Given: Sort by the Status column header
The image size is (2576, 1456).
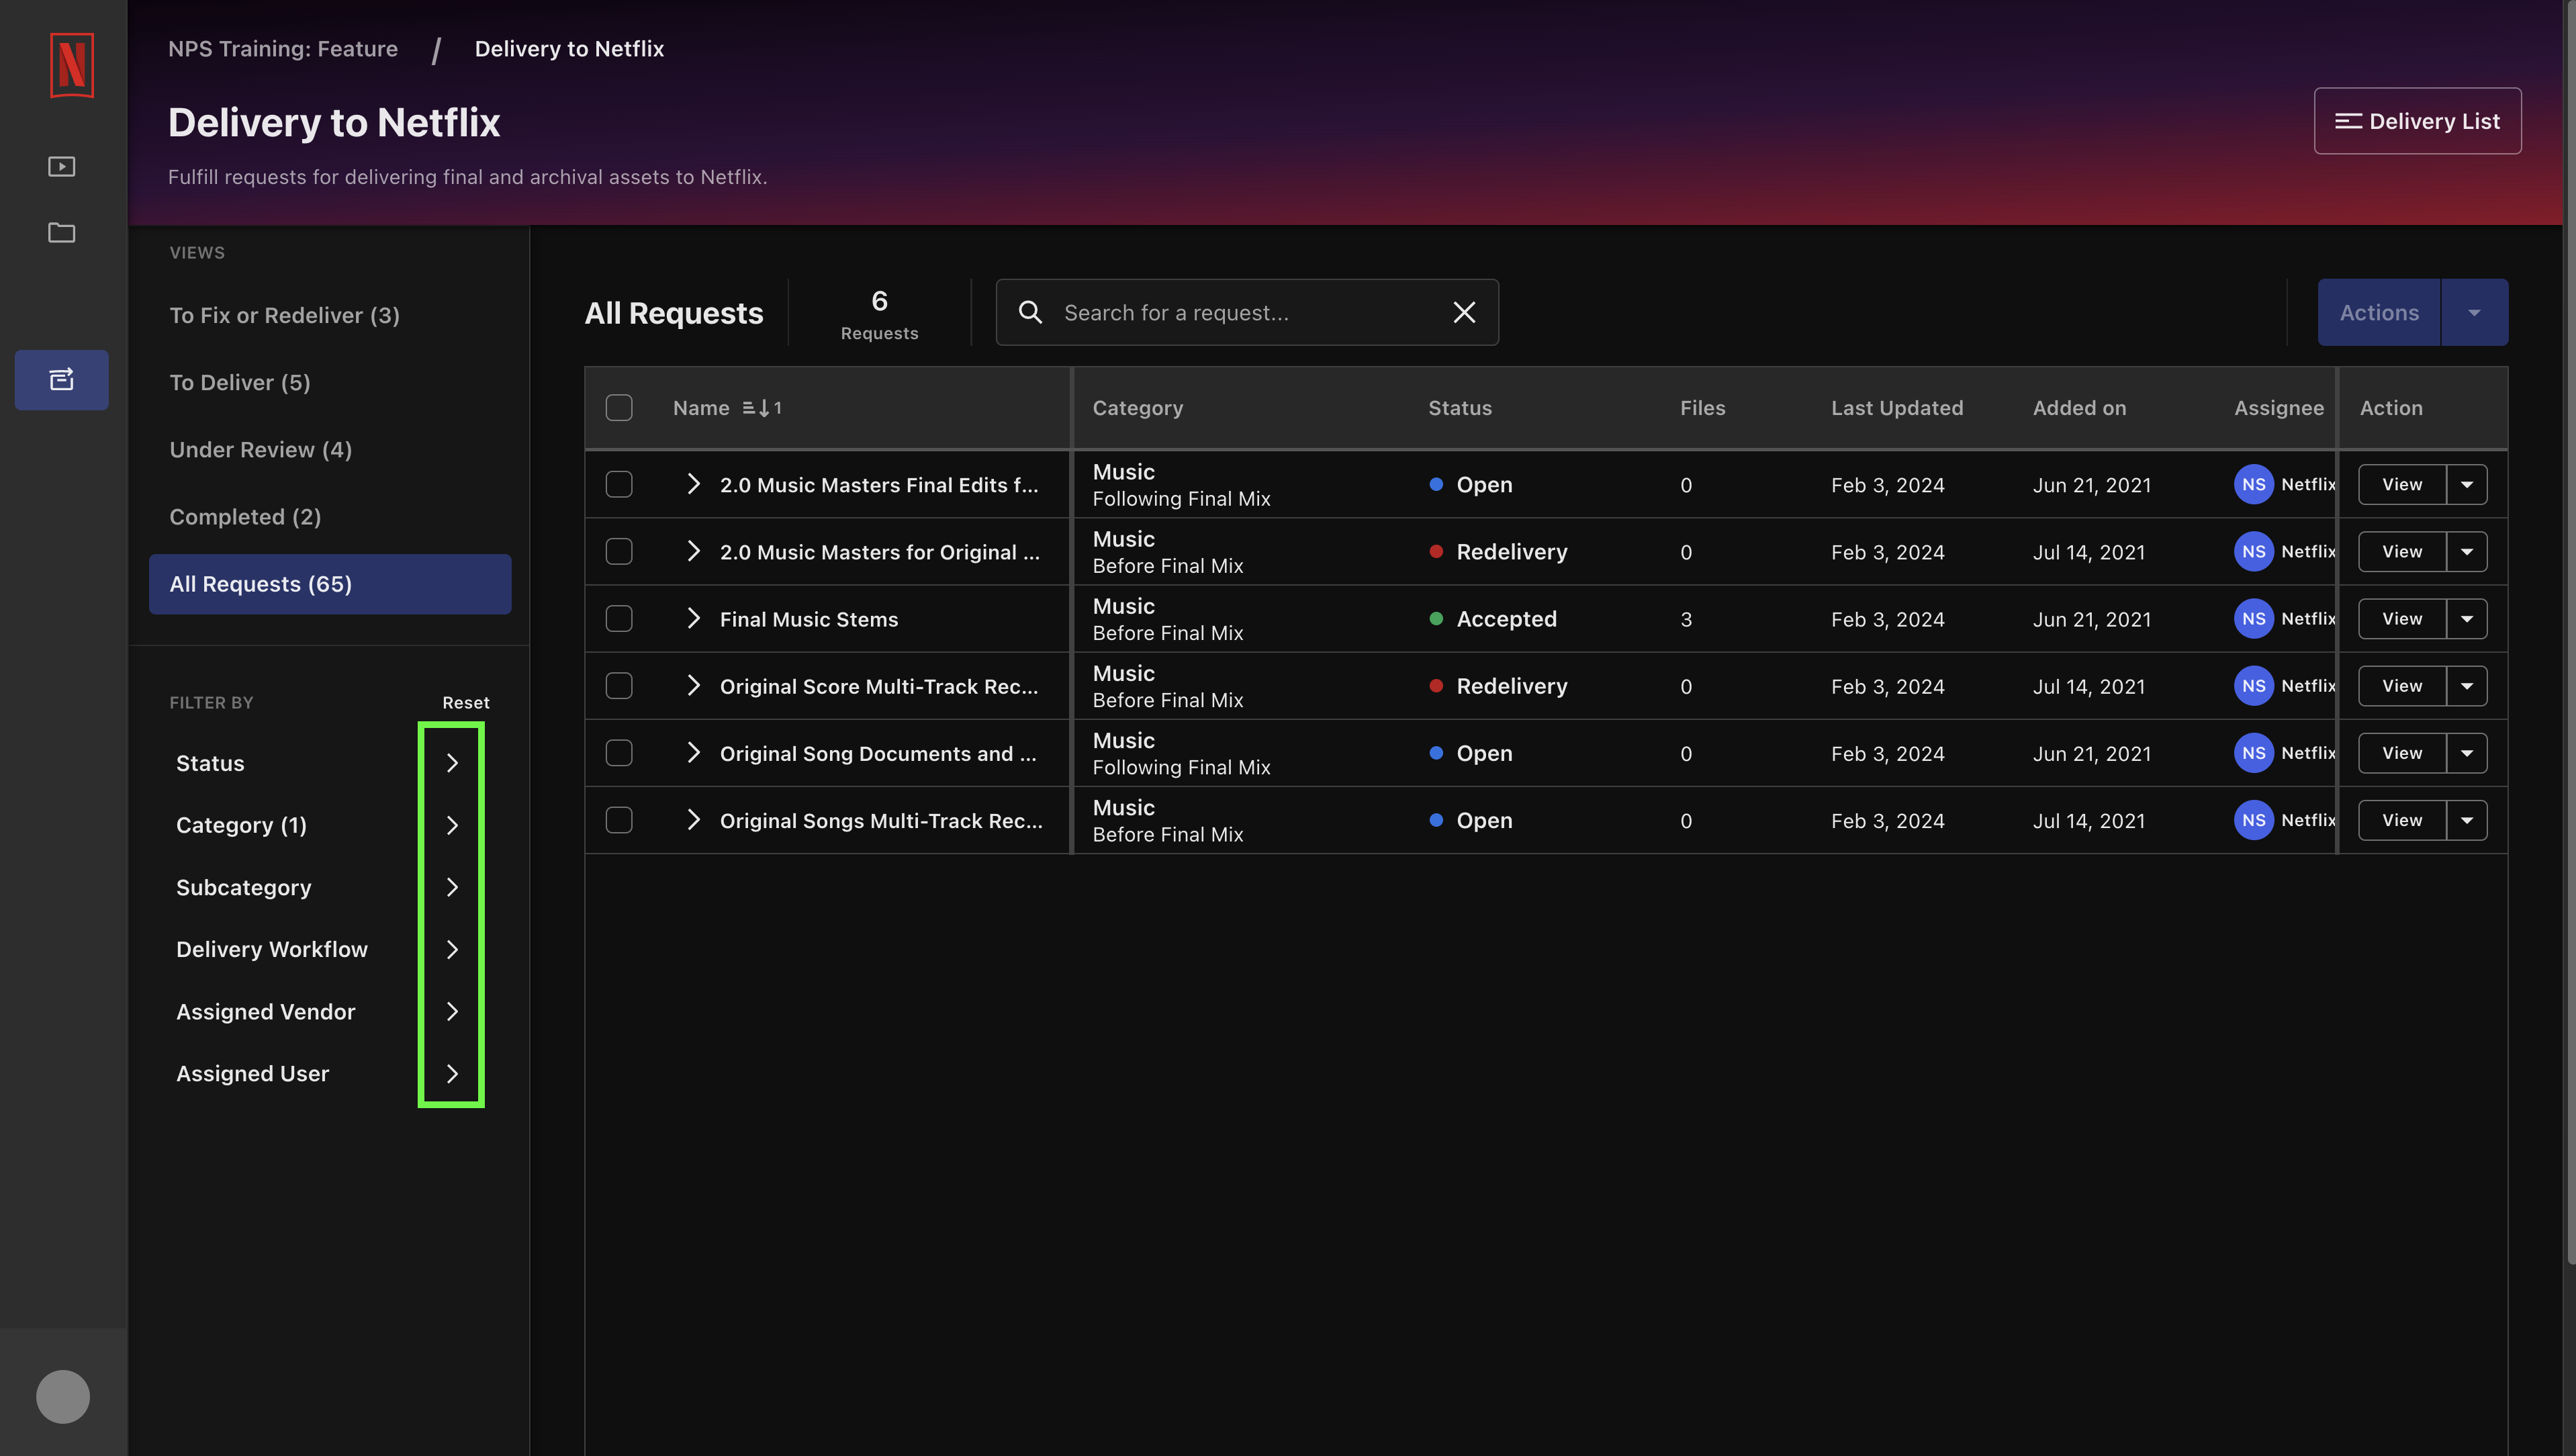Looking at the screenshot, I should pyautogui.click(x=1460, y=408).
